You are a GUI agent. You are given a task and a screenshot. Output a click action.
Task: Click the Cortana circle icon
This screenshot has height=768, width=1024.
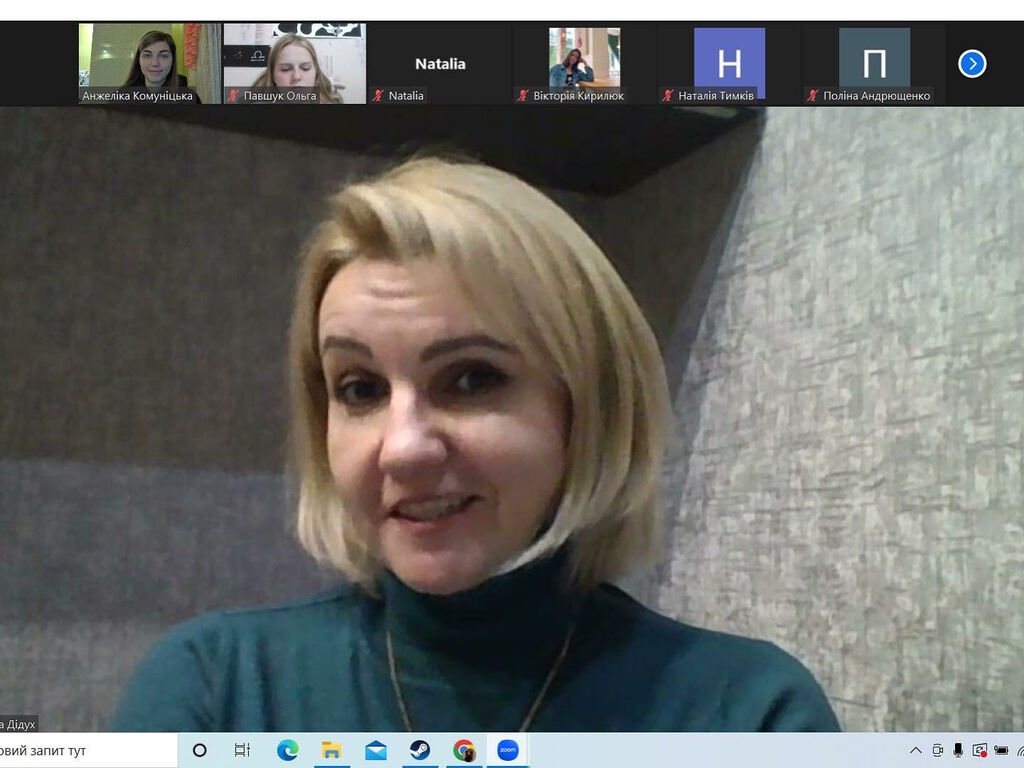point(199,750)
